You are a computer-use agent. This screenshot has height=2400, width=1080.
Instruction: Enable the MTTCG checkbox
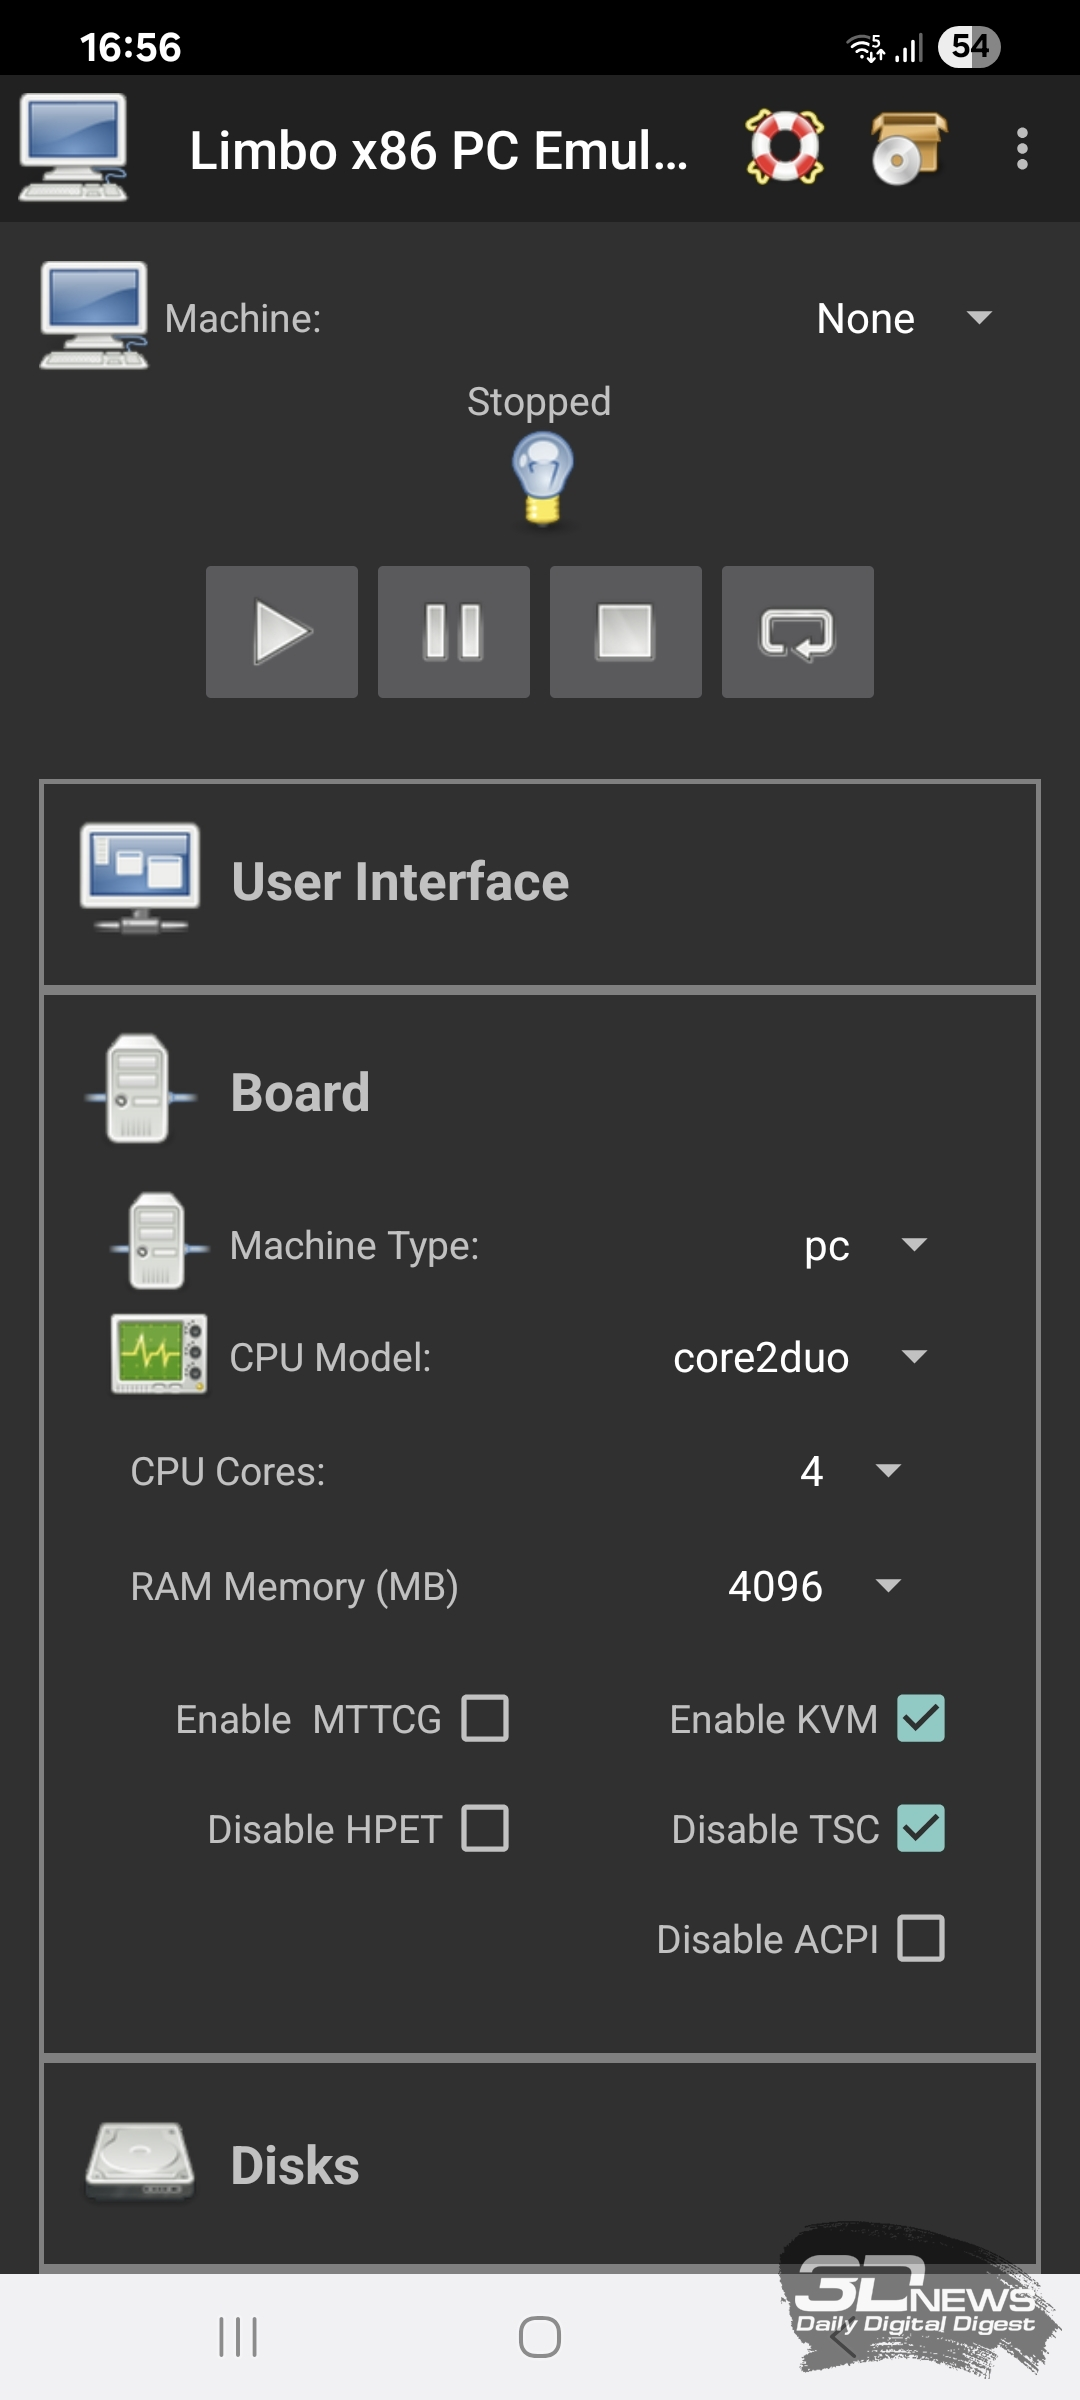tap(485, 1718)
